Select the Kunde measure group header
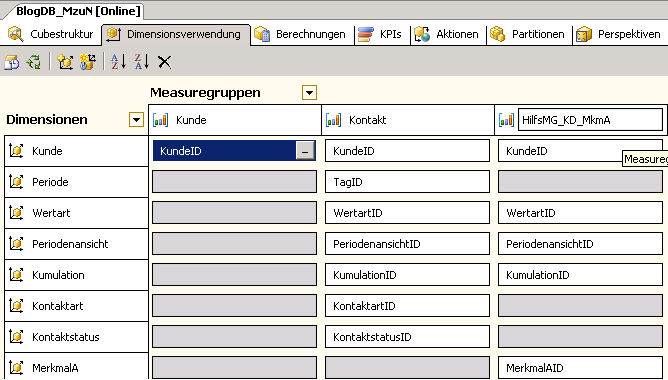 [x=235, y=120]
